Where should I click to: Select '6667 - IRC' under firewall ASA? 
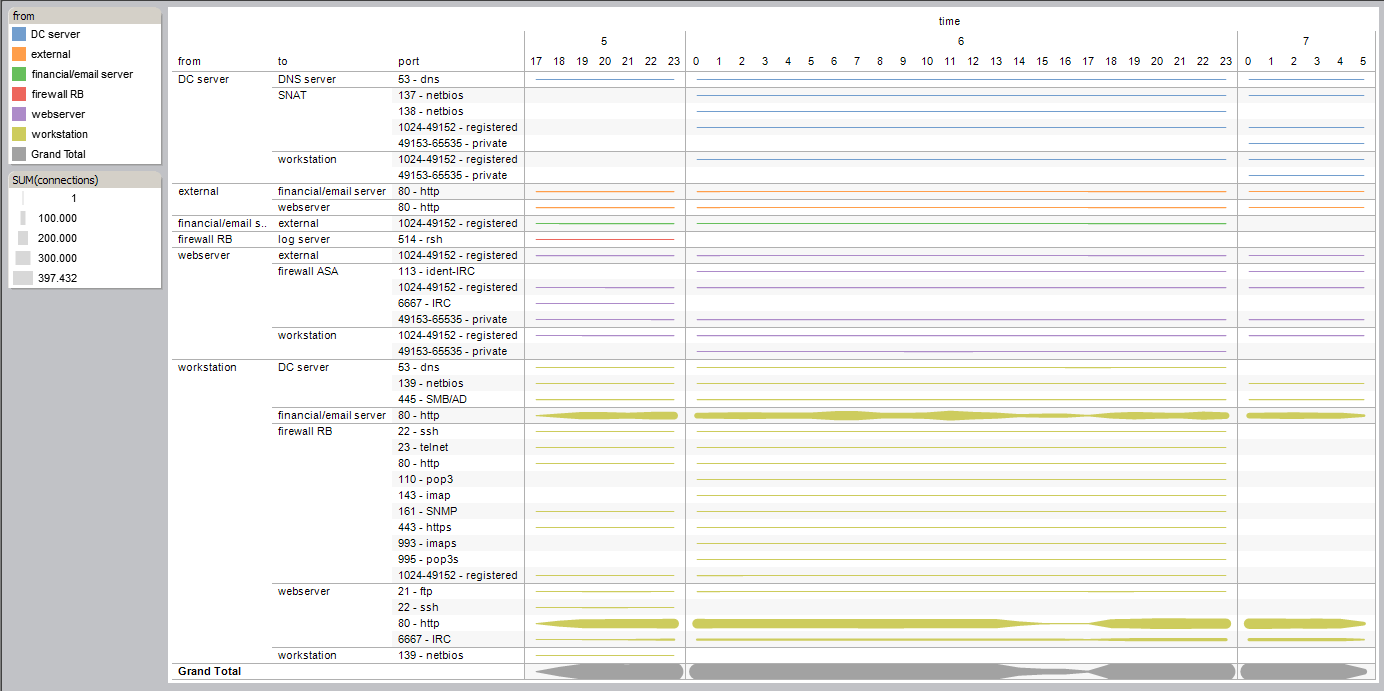tap(424, 303)
